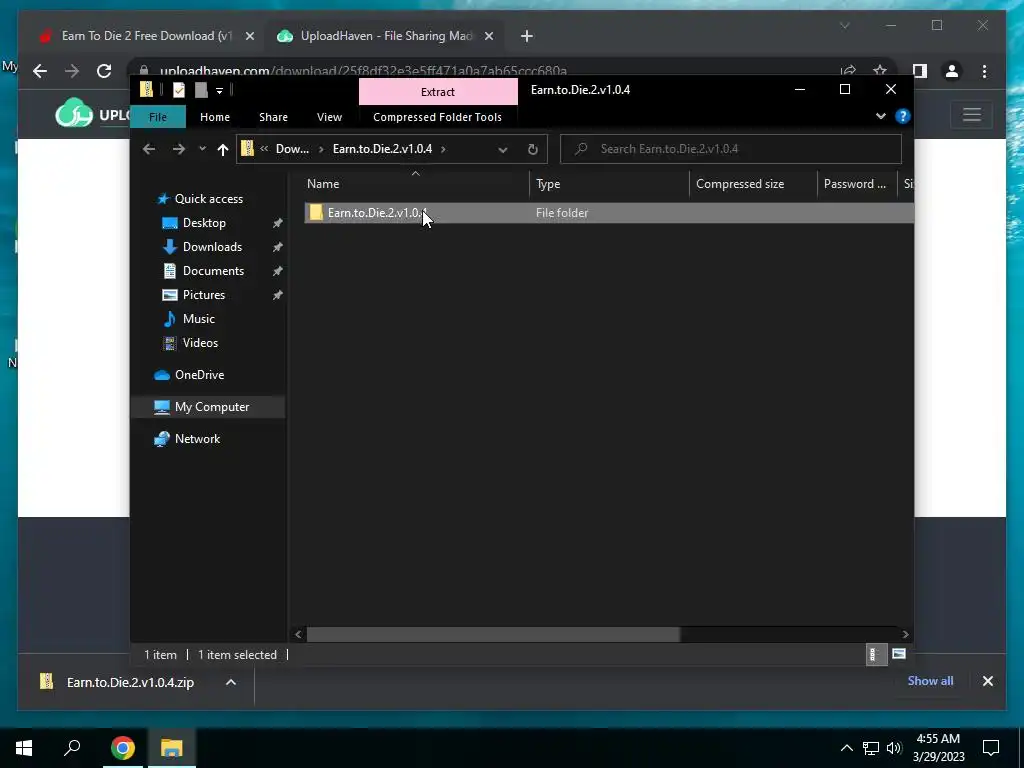The width and height of the screenshot is (1024, 768).
Task: Switch to the Earn To Die 2 Chrome tab
Action: click(144, 36)
